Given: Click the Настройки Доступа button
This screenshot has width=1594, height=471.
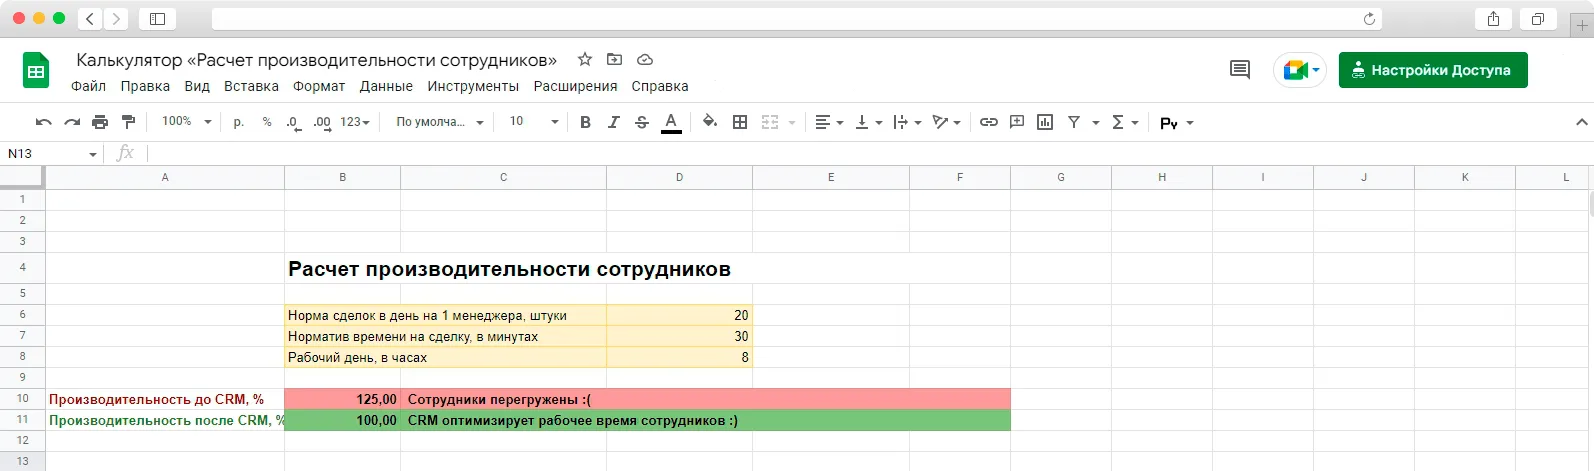Looking at the screenshot, I should [1433, 70].
